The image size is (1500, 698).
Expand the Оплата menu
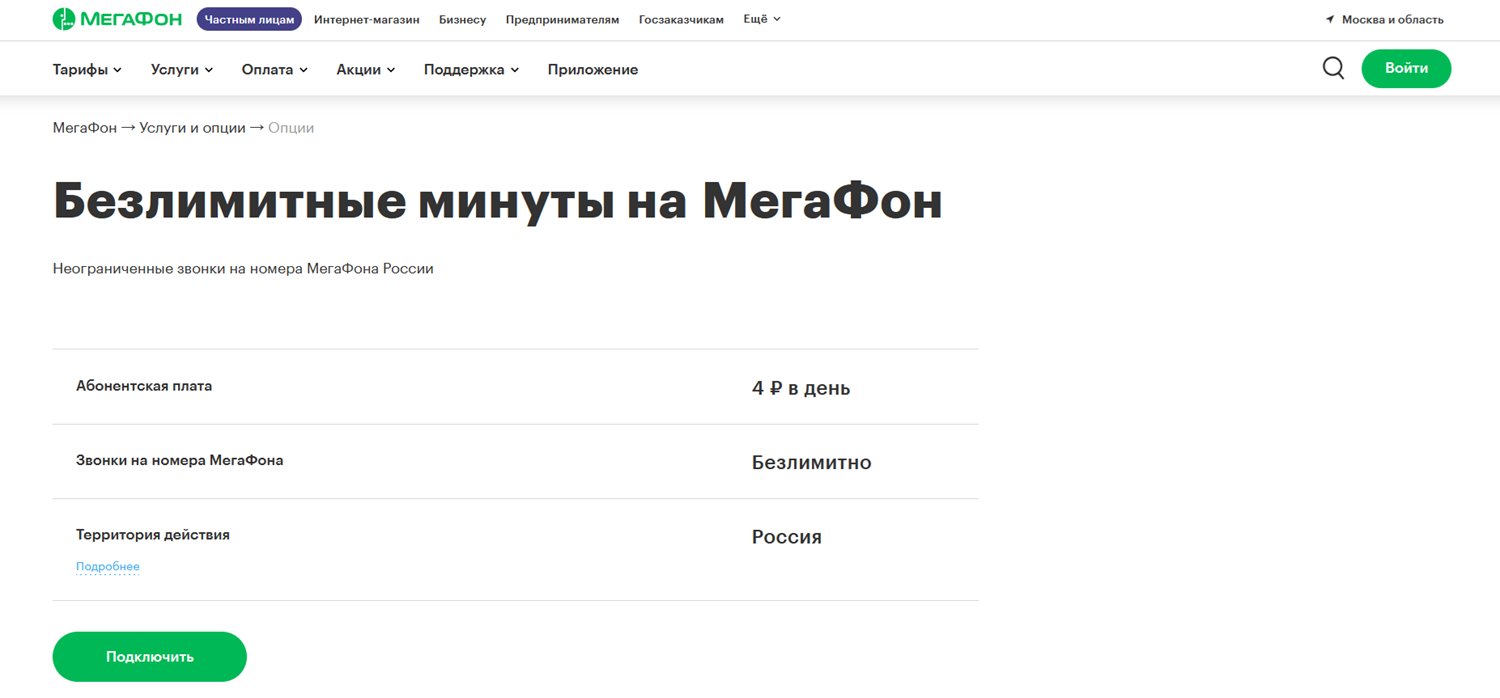pos(275,69)
